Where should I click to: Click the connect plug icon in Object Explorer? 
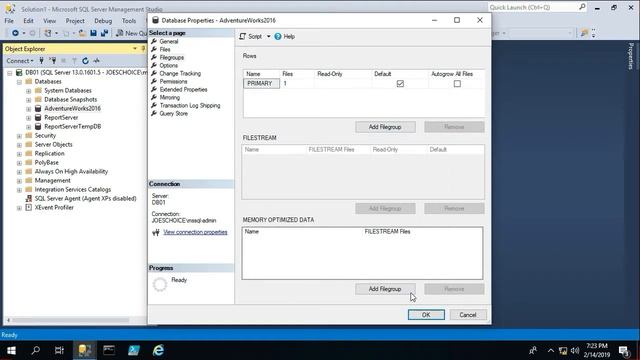tap(42, 61)
